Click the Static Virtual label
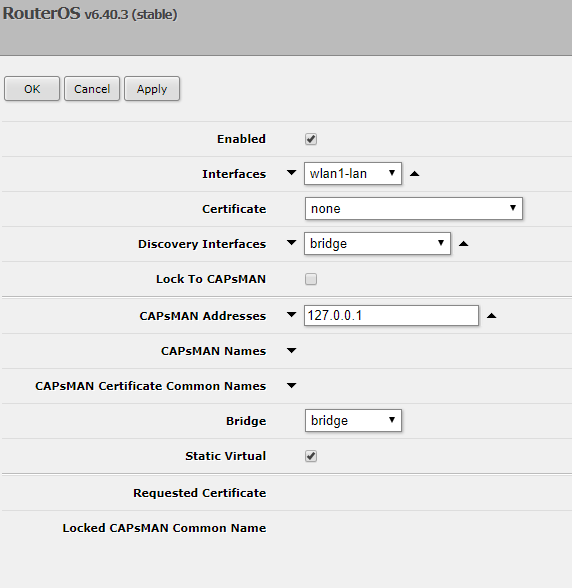572x588 pixels. 225,456
